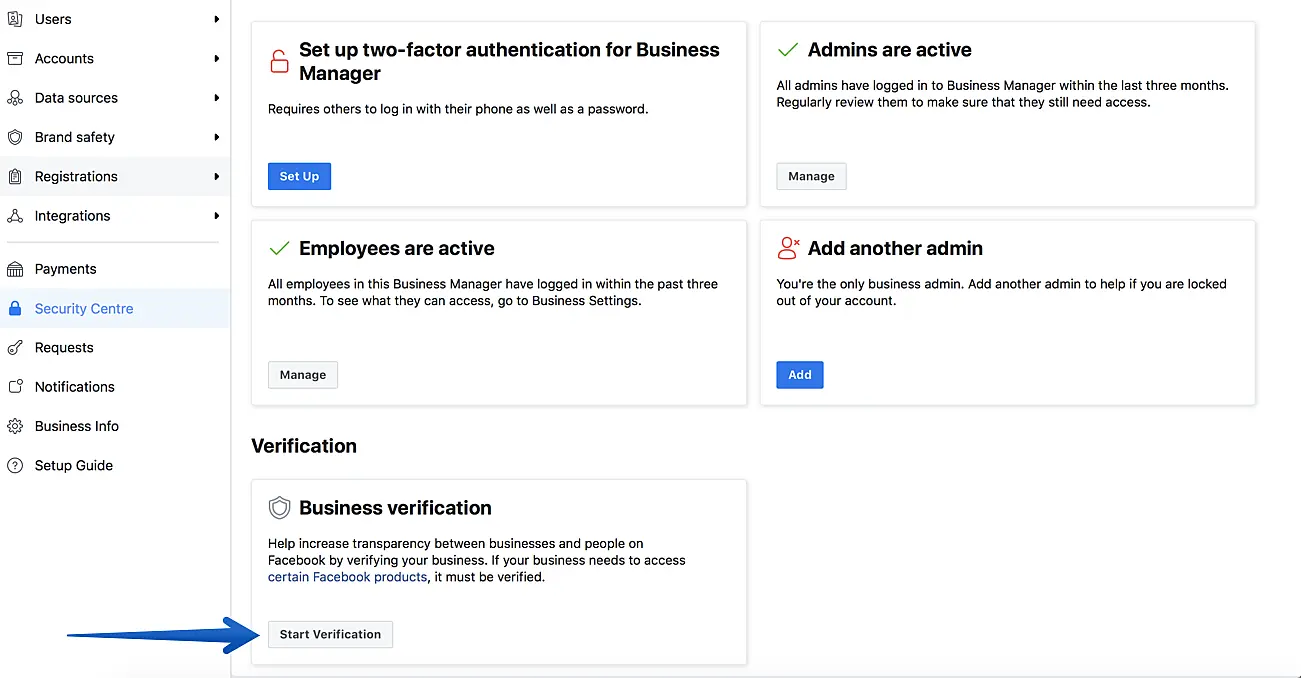Click the Registrations clipboard icon
This screenshot has height=678, width=1301.
pos(15,176)
